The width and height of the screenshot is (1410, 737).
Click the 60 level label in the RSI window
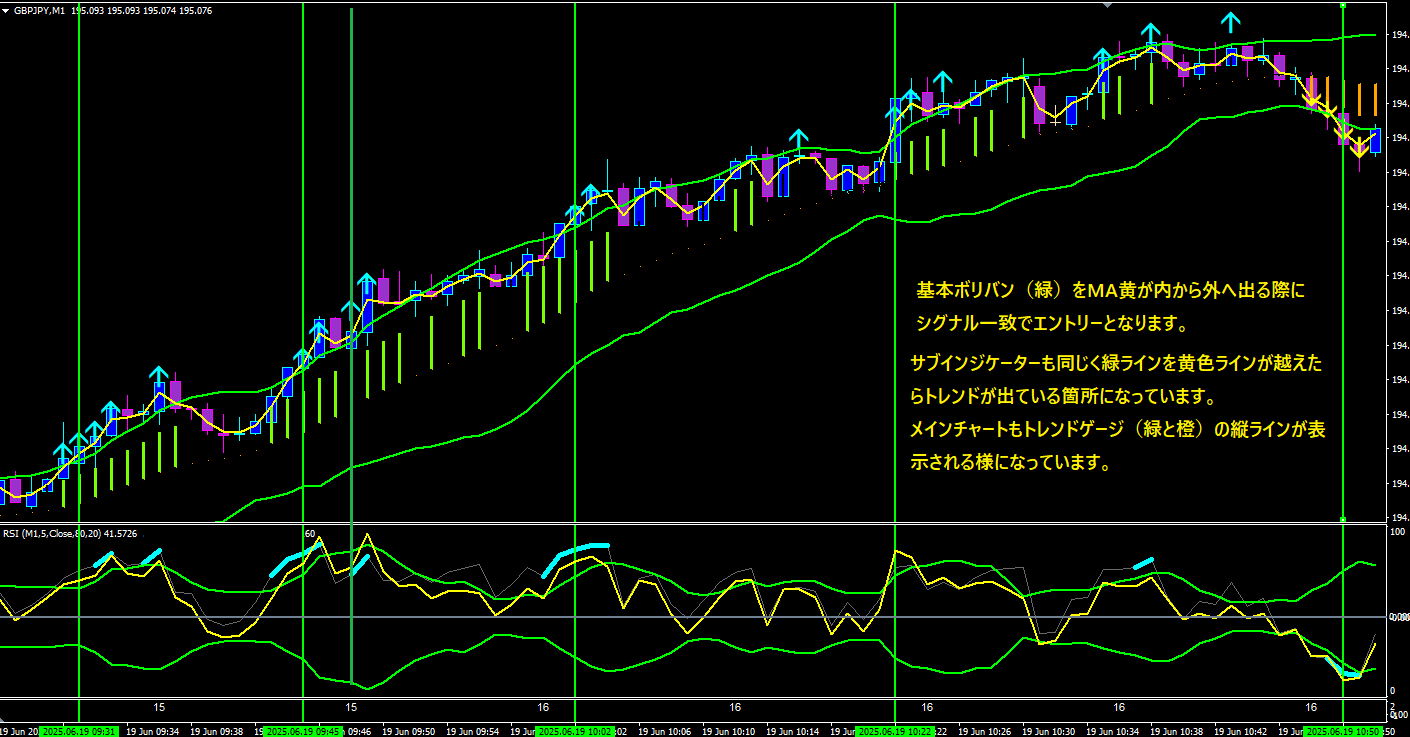310,534
